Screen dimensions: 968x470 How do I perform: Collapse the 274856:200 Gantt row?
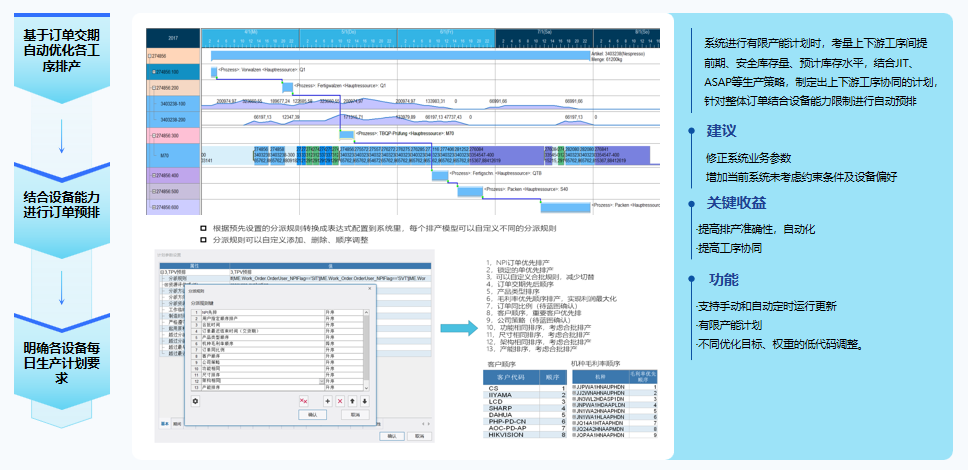click(150, 88)
